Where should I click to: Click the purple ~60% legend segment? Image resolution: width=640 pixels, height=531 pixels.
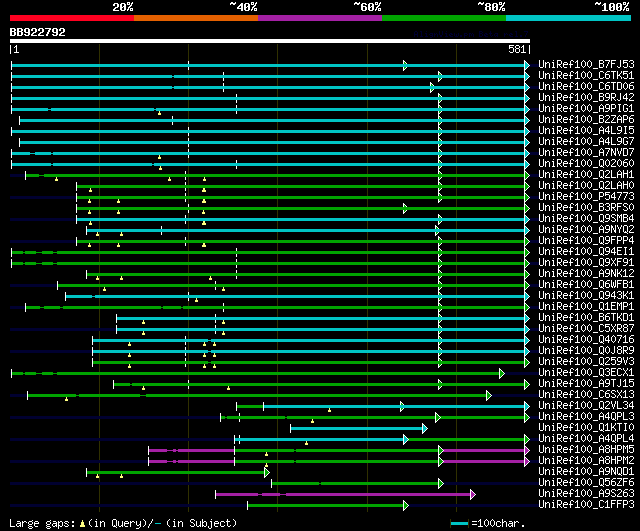pos(320,18)
